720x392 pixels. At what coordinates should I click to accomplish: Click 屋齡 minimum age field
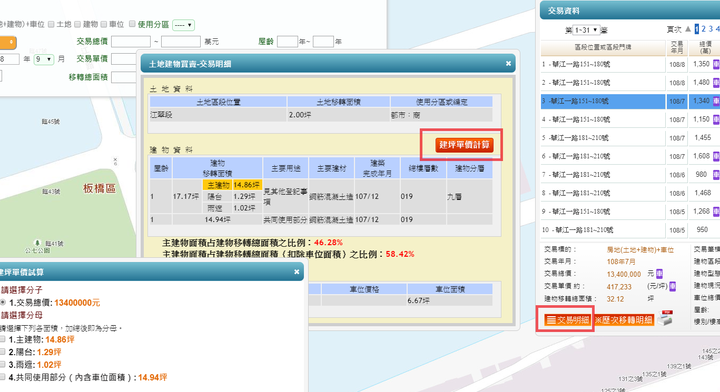[x=287, y=42]
